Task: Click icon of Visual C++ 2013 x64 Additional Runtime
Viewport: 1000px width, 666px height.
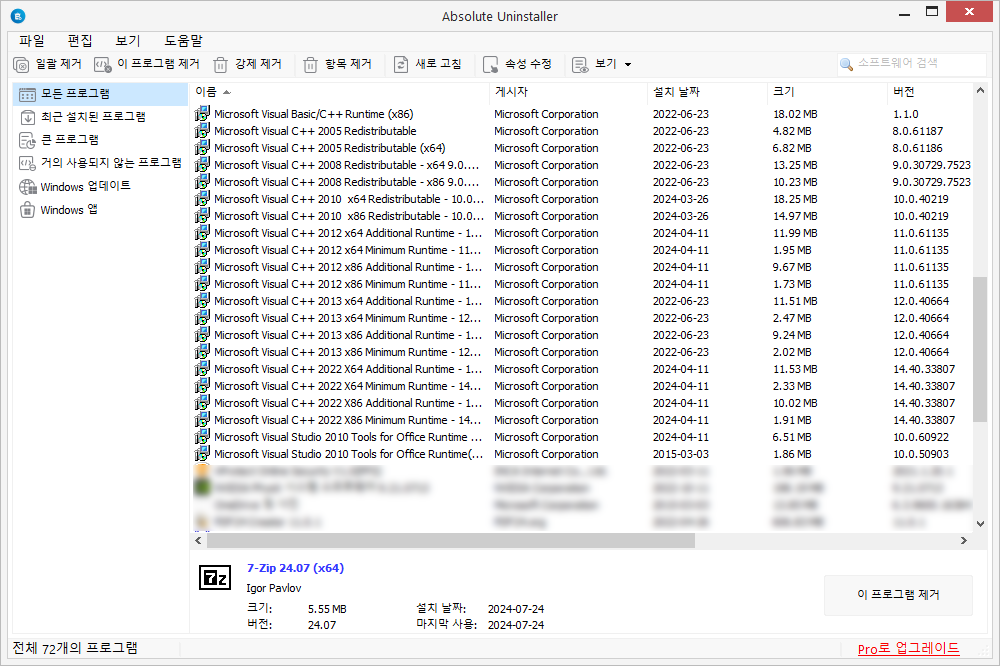Action: (x=202, y=300)
